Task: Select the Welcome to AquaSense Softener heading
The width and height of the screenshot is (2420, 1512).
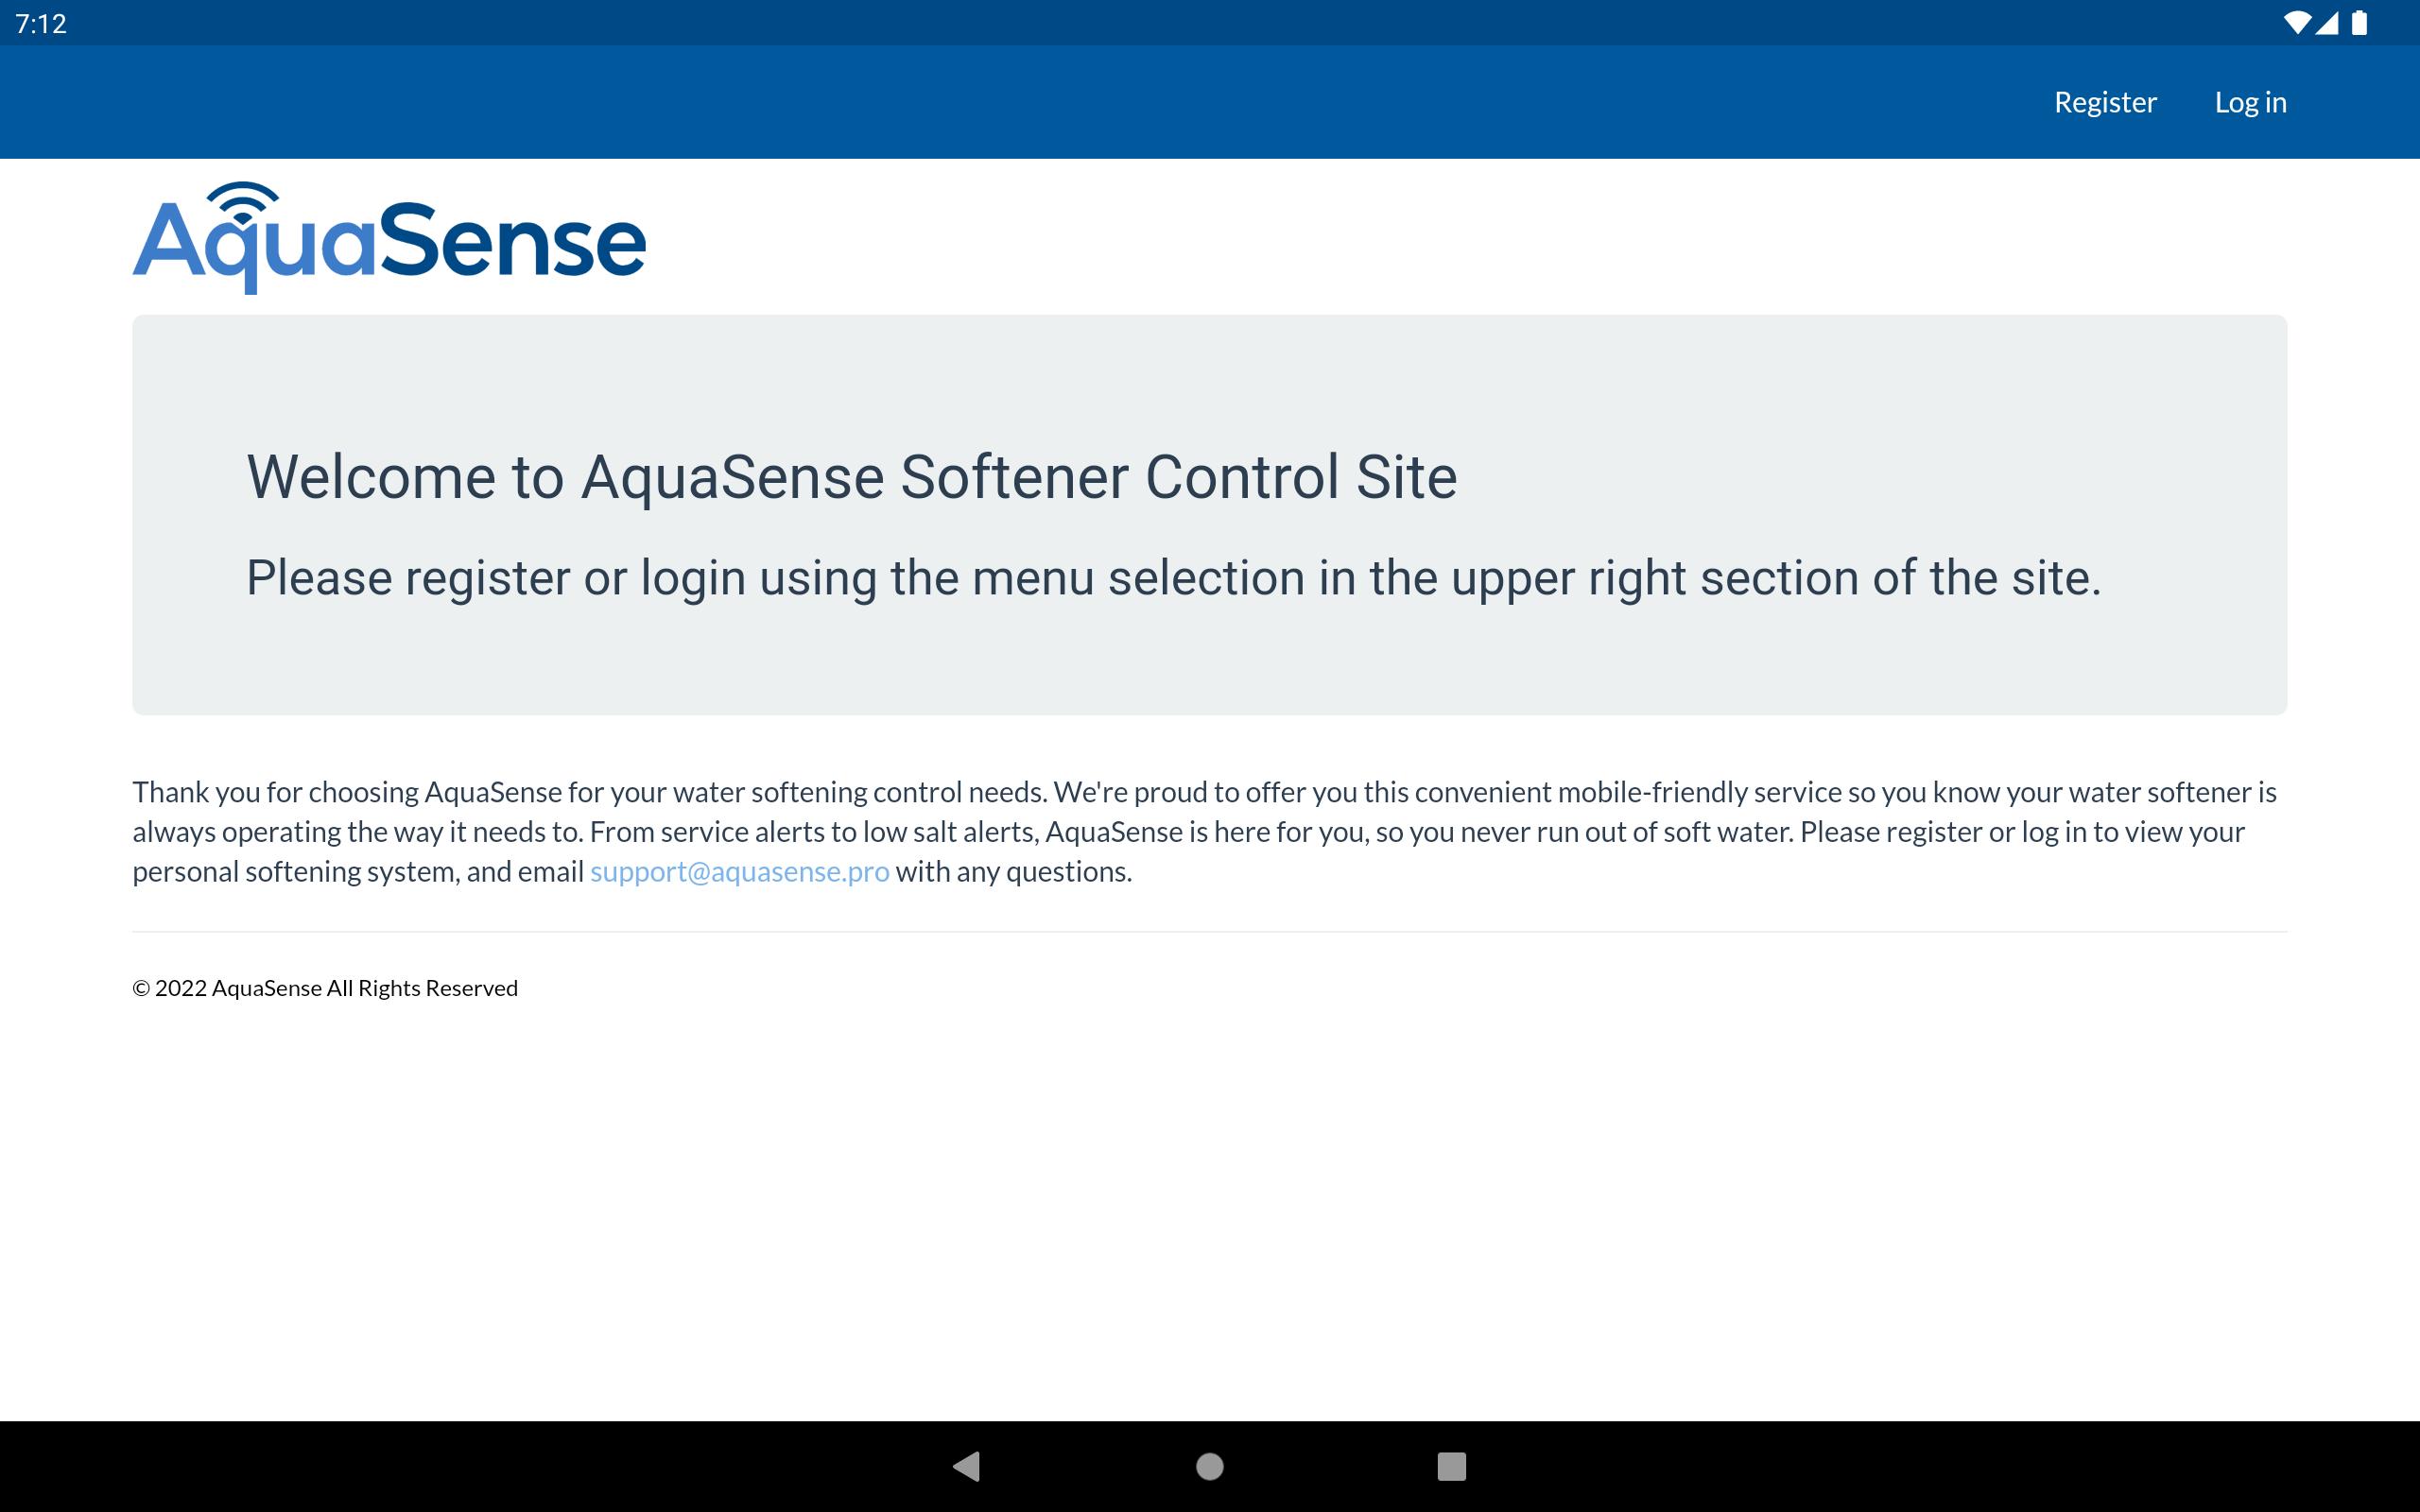Action: [x=852, y=476]
